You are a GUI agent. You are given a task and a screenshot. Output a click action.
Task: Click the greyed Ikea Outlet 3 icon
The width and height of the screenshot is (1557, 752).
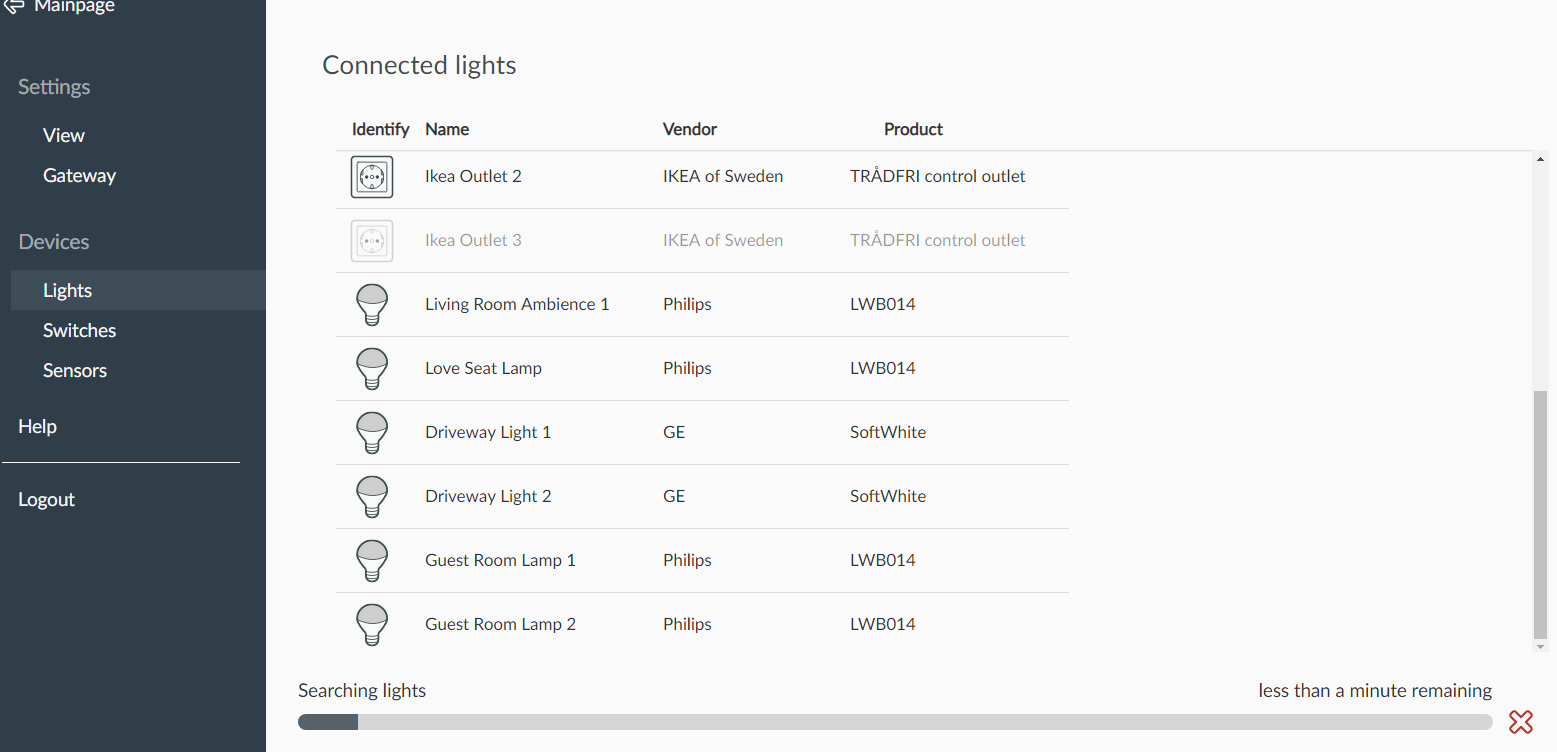tap(372, 241)
